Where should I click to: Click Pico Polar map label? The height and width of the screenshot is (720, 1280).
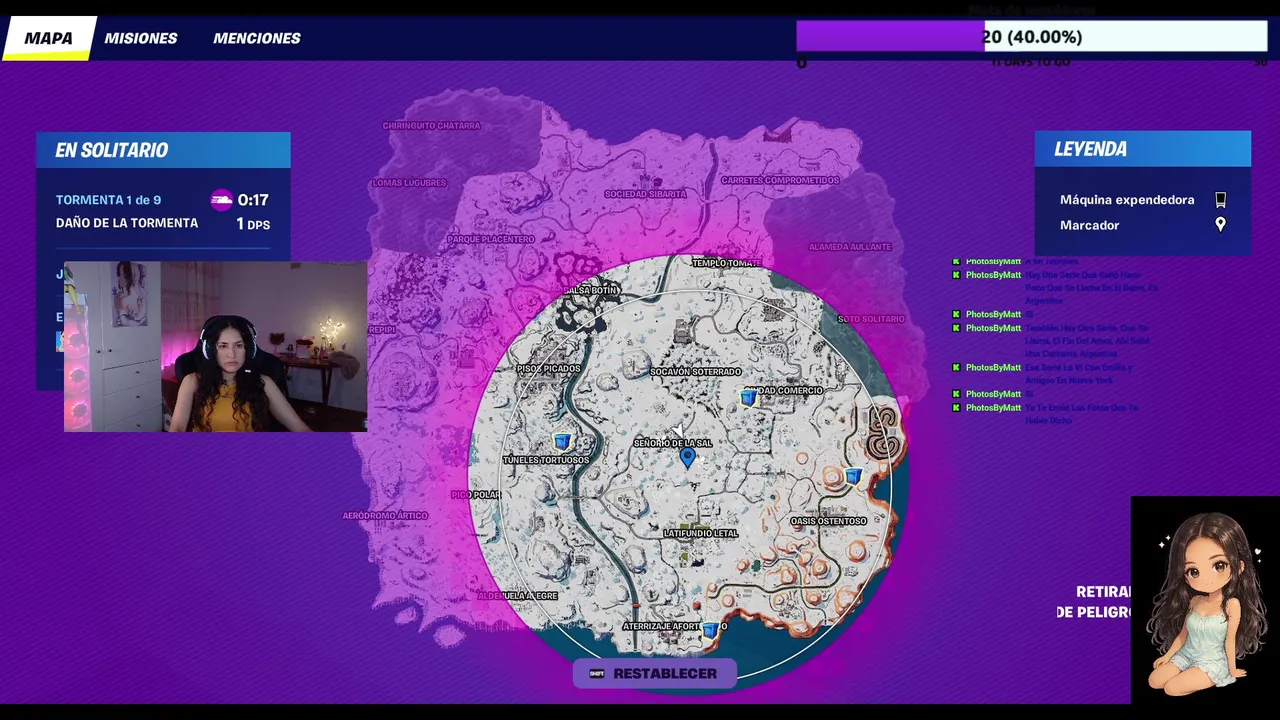(475, 495)
